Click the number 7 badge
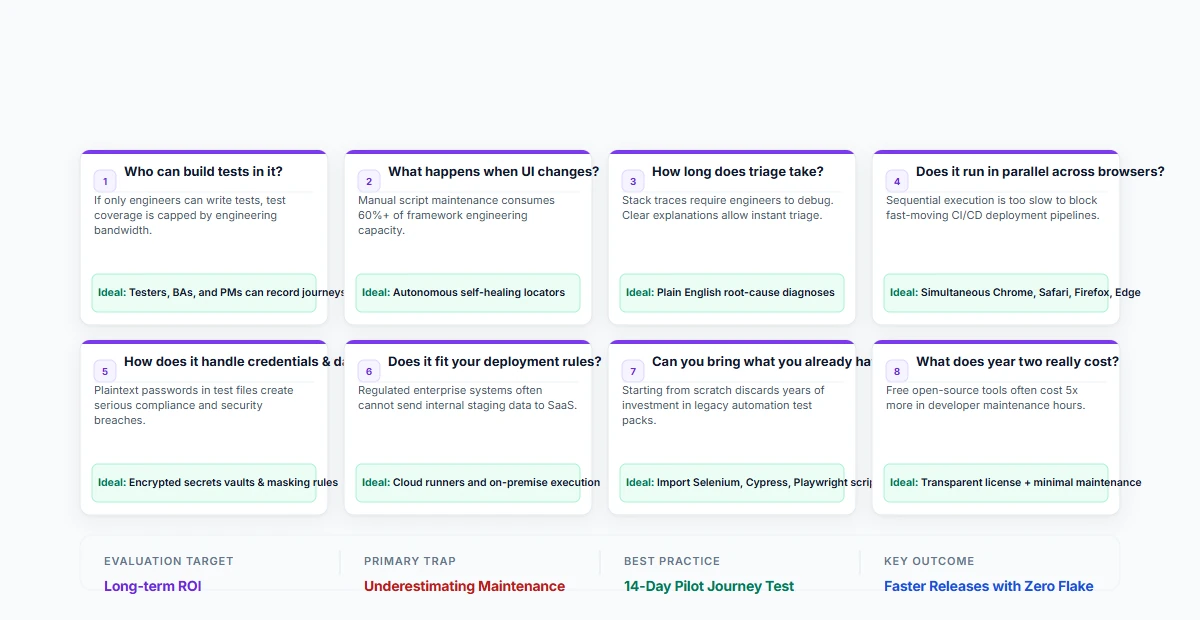This screenshot has height=620, width=1200. [x=633, y=371]
